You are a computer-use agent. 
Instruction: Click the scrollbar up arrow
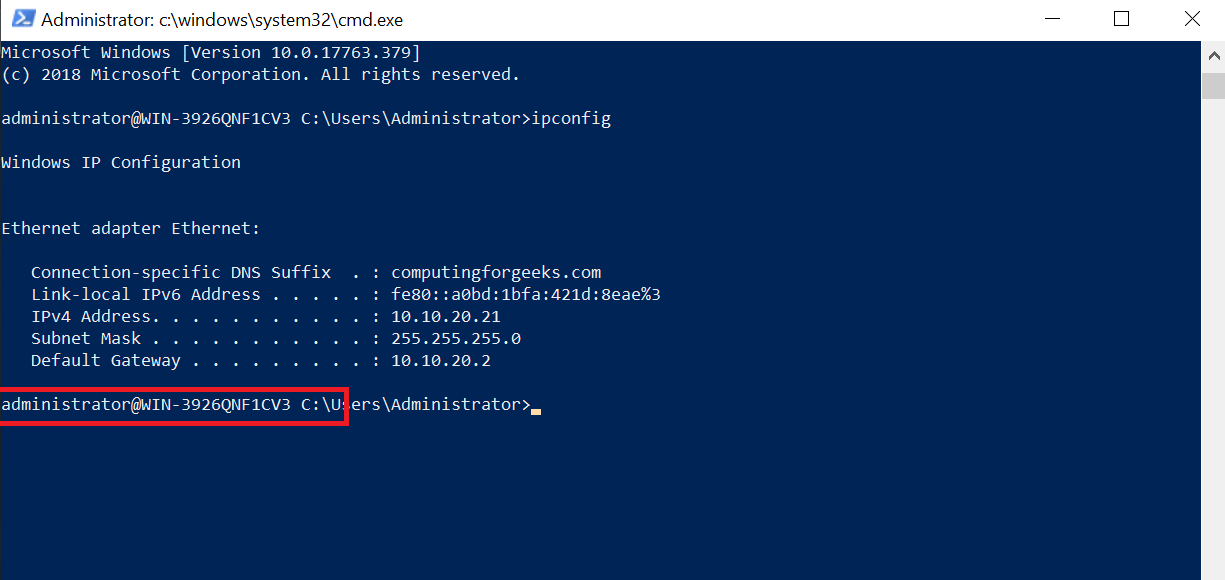pos(1213,56)
